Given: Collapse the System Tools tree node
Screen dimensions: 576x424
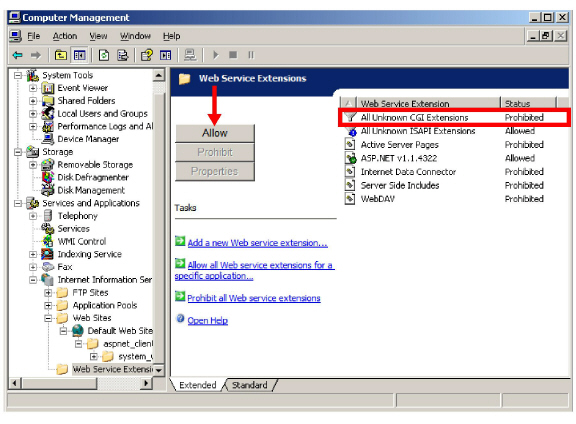Looking at the screenshot, I should tap(18, 76).
